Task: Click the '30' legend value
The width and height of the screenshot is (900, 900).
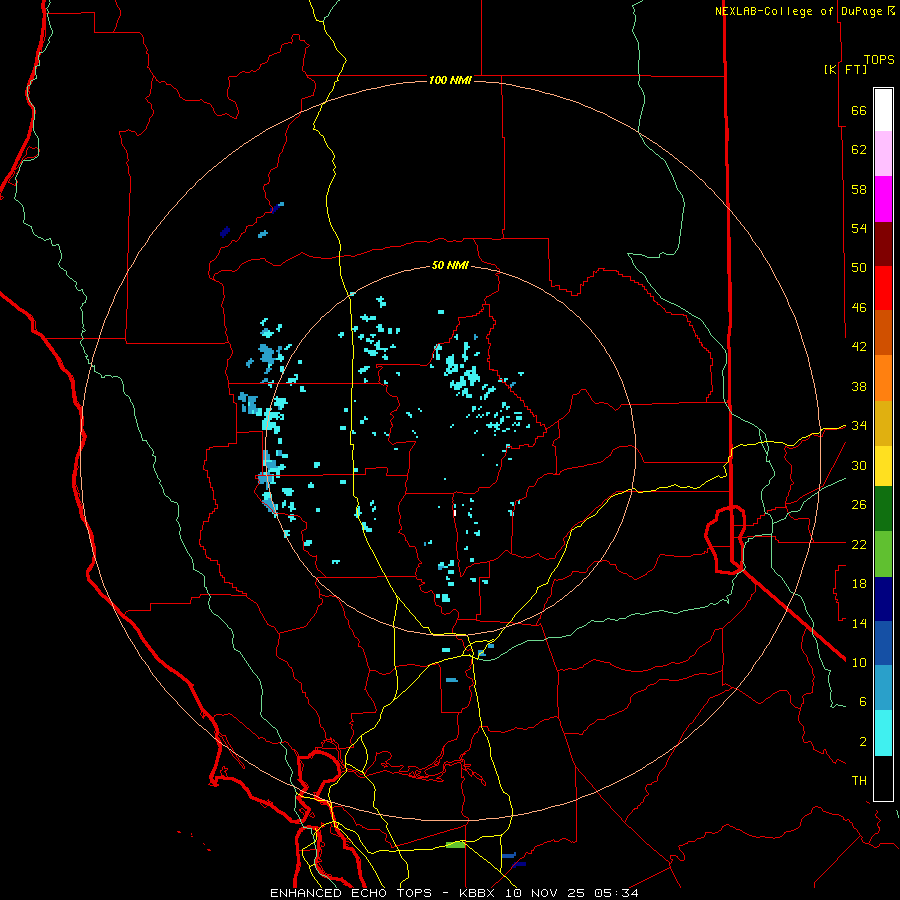Action: (859, 465)
